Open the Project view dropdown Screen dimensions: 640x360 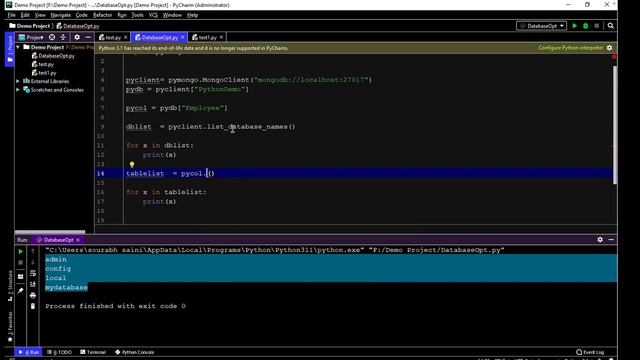point(31,37)
